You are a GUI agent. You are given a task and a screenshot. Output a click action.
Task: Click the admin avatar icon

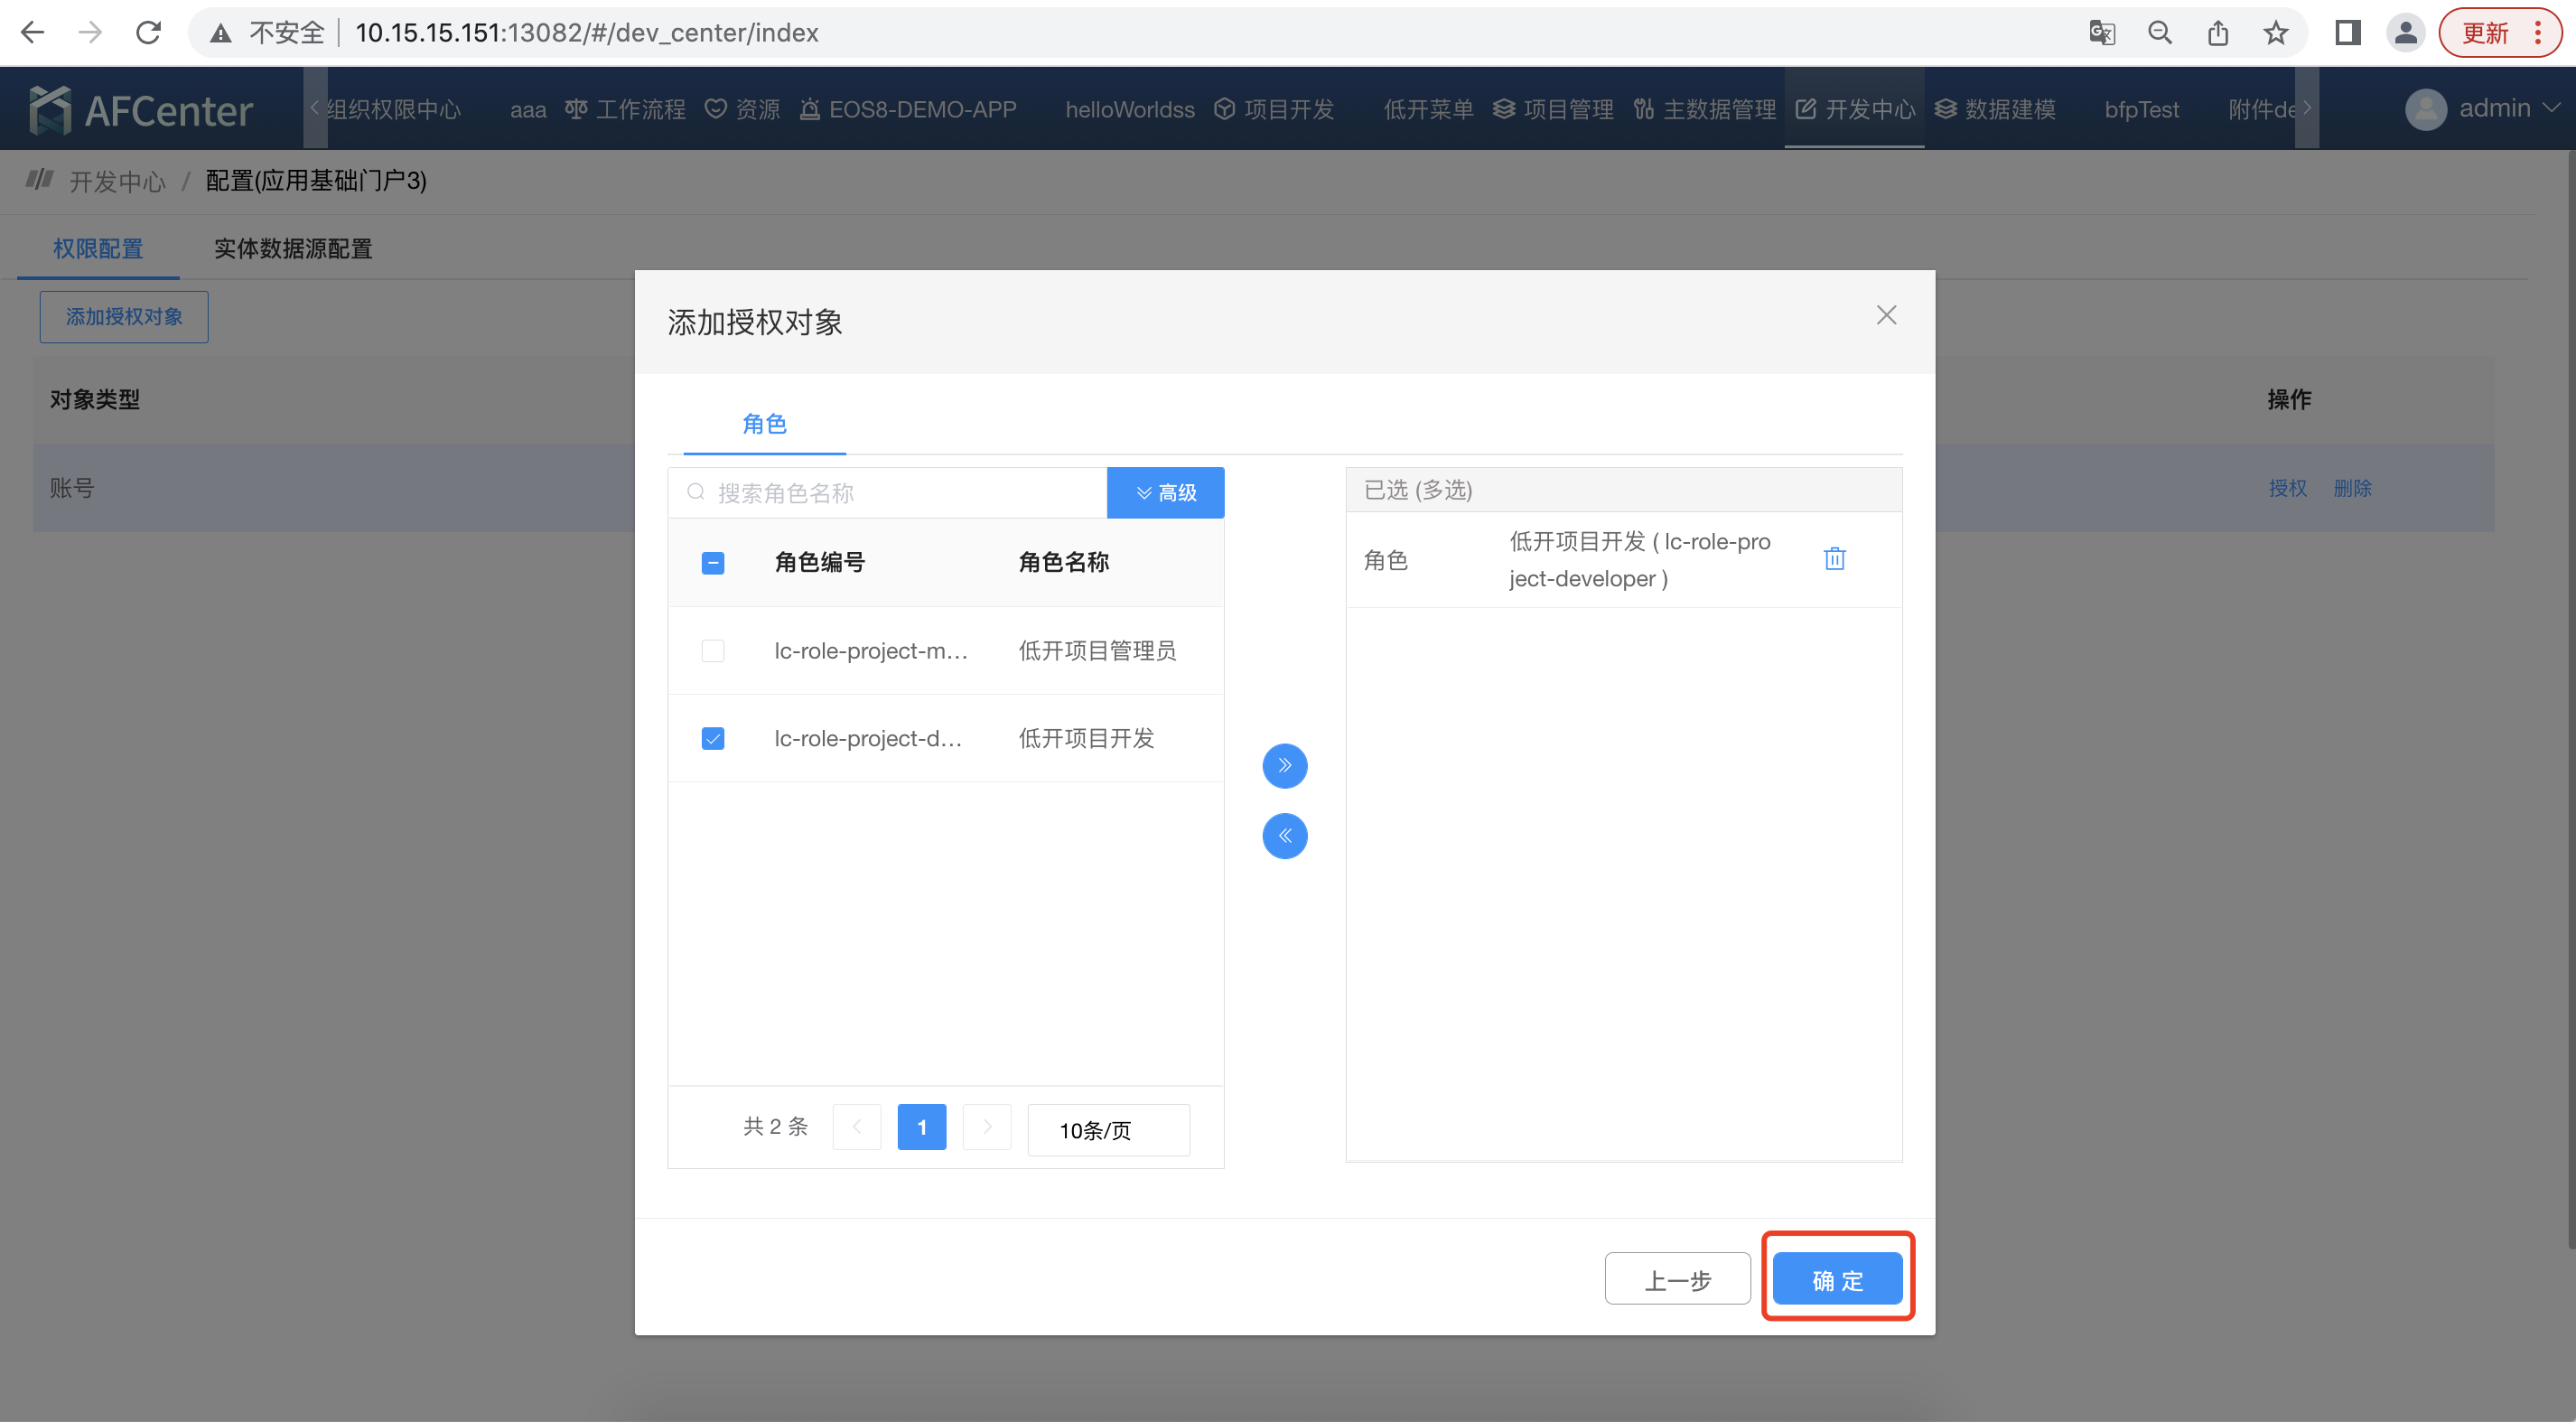[x=2426, y=109]
